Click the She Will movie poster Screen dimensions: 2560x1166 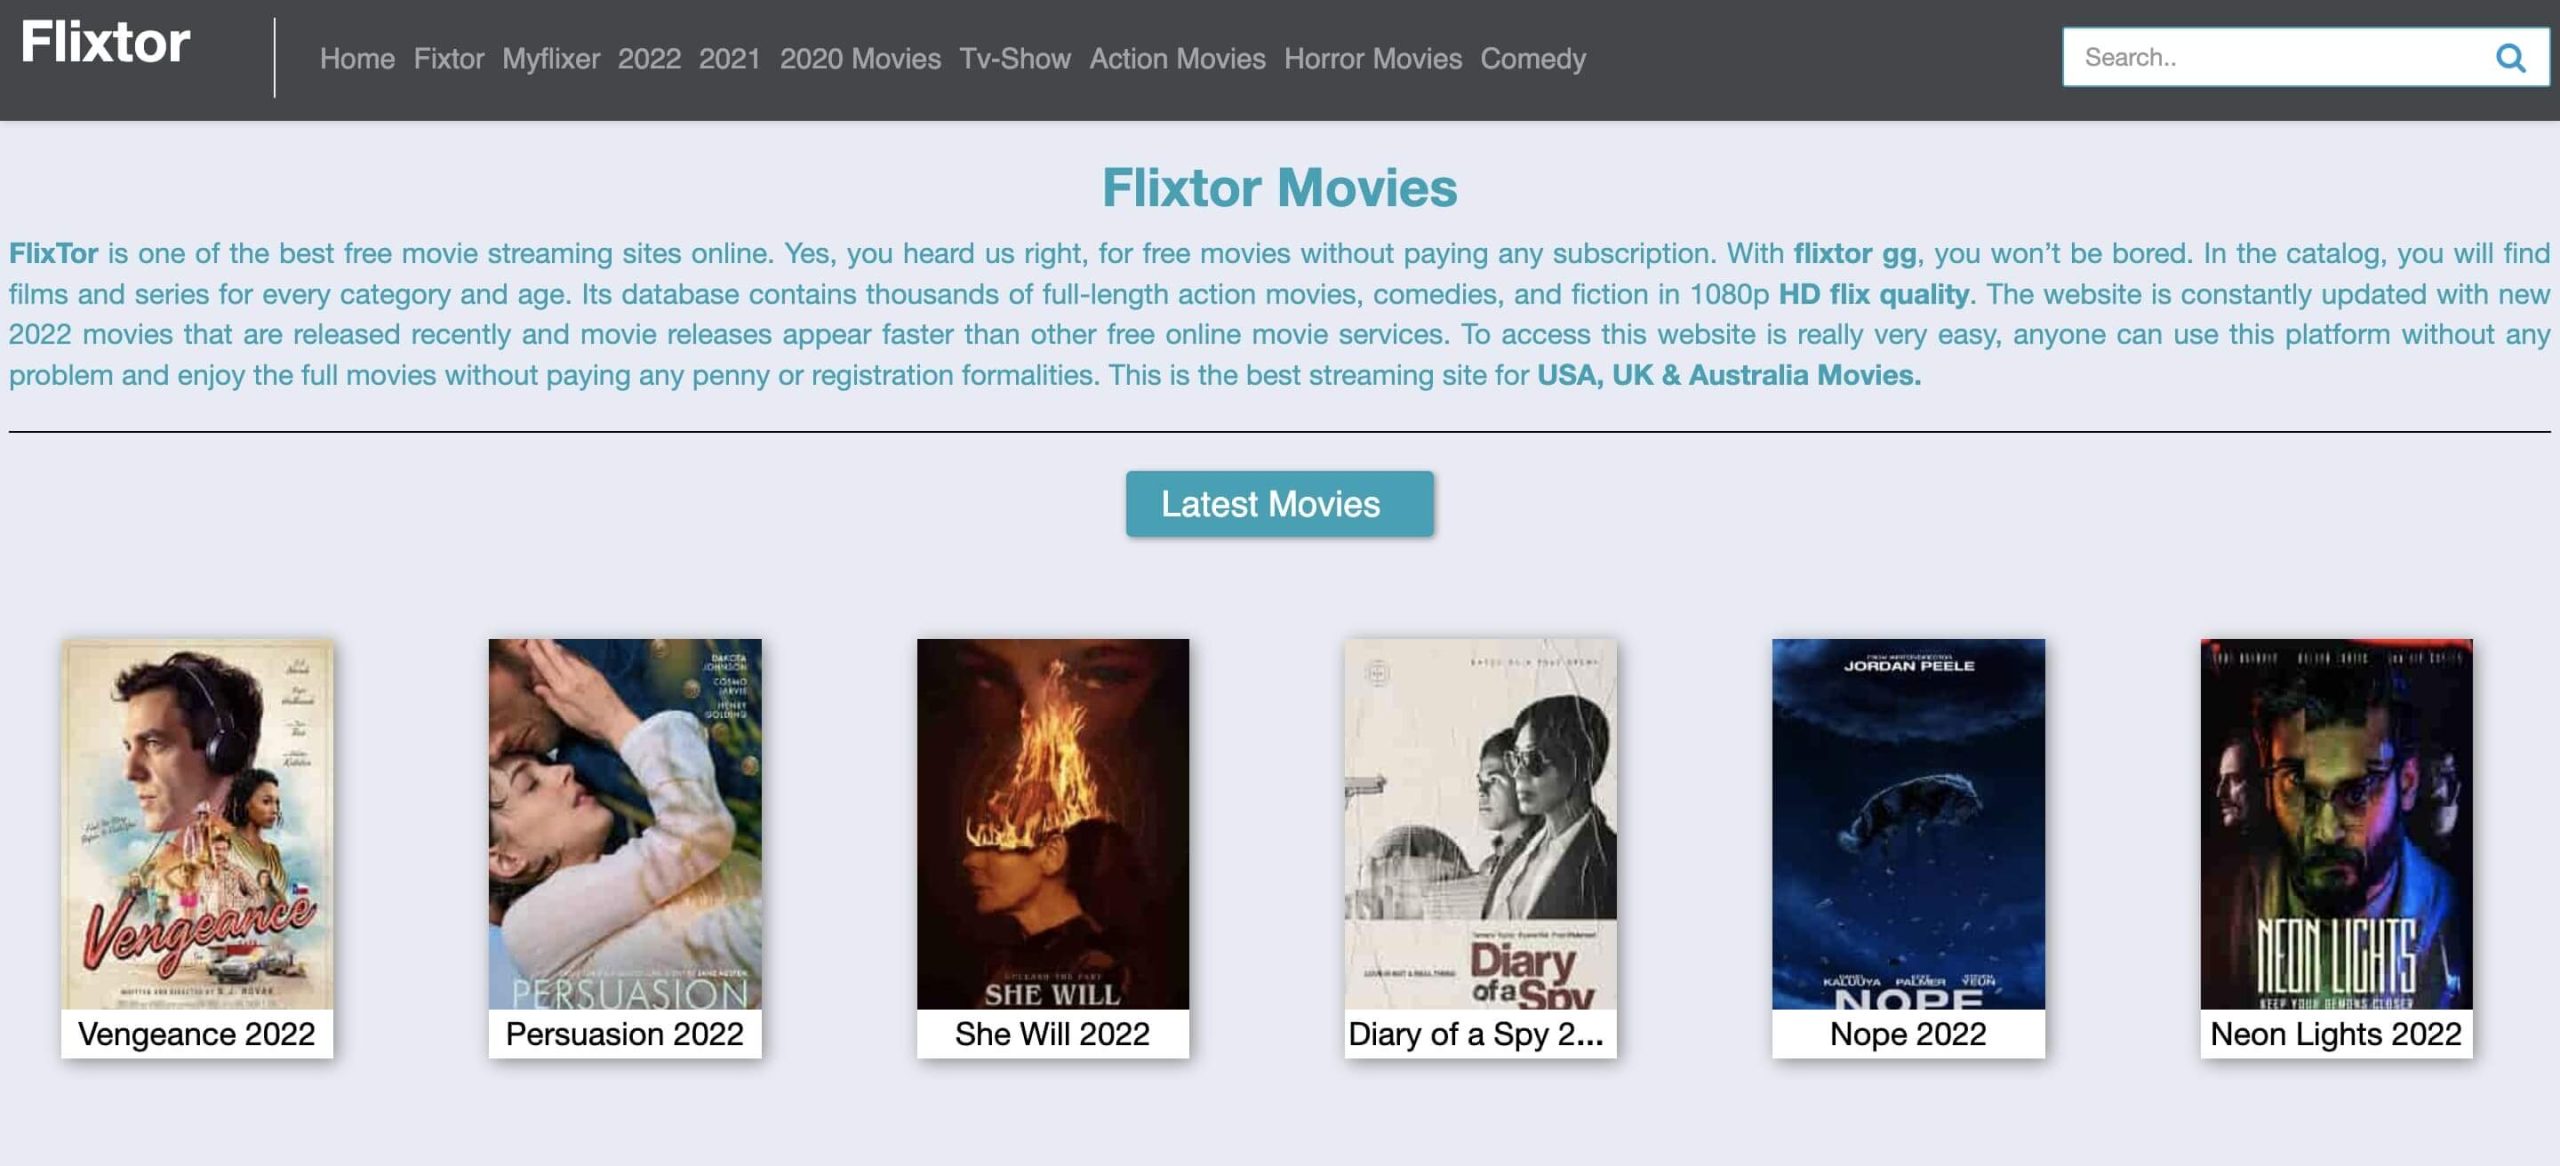point(1052,824)
